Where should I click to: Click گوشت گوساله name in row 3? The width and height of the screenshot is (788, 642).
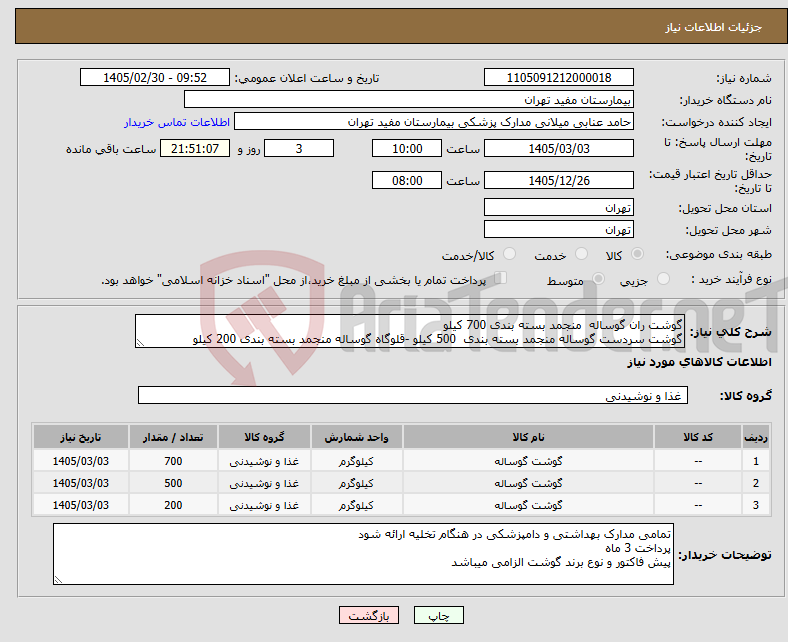click(x=528, y=505)
